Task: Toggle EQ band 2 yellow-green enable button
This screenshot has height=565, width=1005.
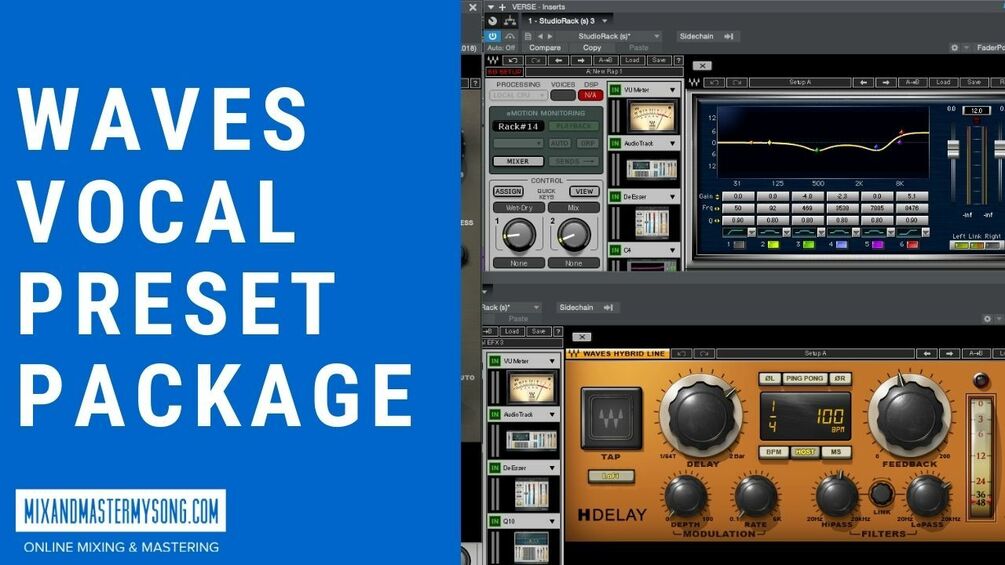Action: 774,245
